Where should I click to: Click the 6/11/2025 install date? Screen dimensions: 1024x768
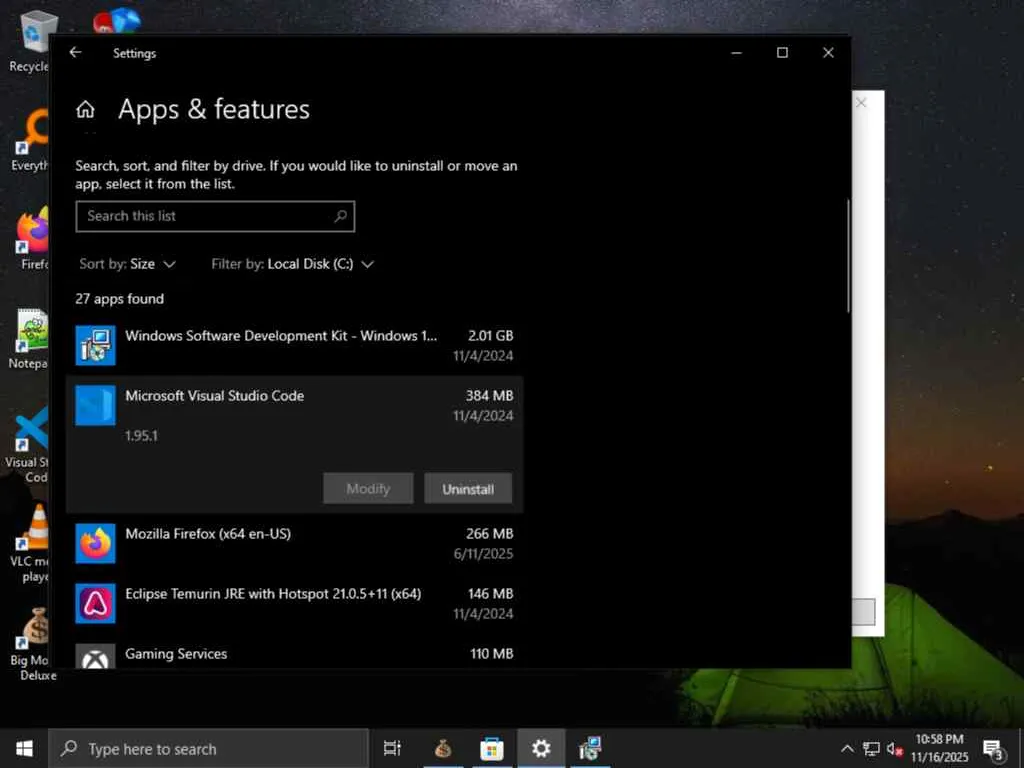click(483, 554)
